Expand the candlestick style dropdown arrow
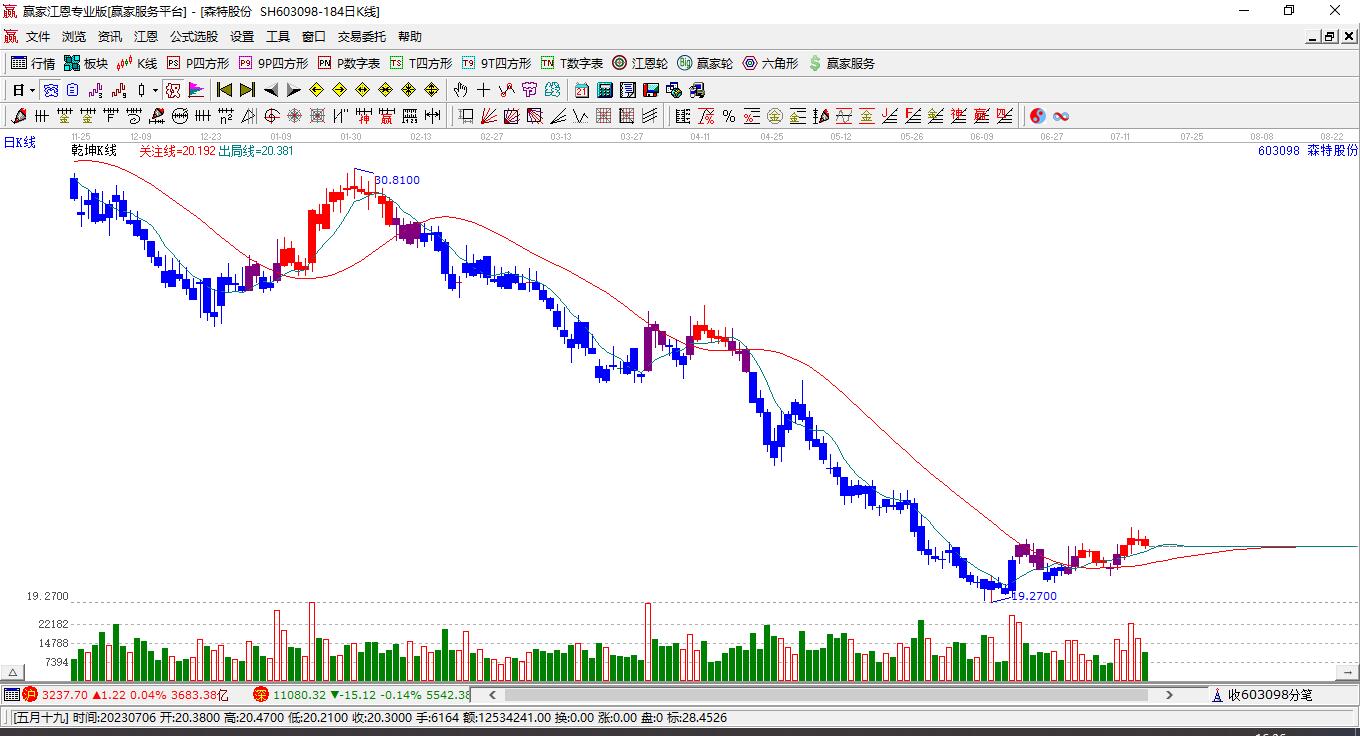1360x736 pixels. (x=155, y=90)
